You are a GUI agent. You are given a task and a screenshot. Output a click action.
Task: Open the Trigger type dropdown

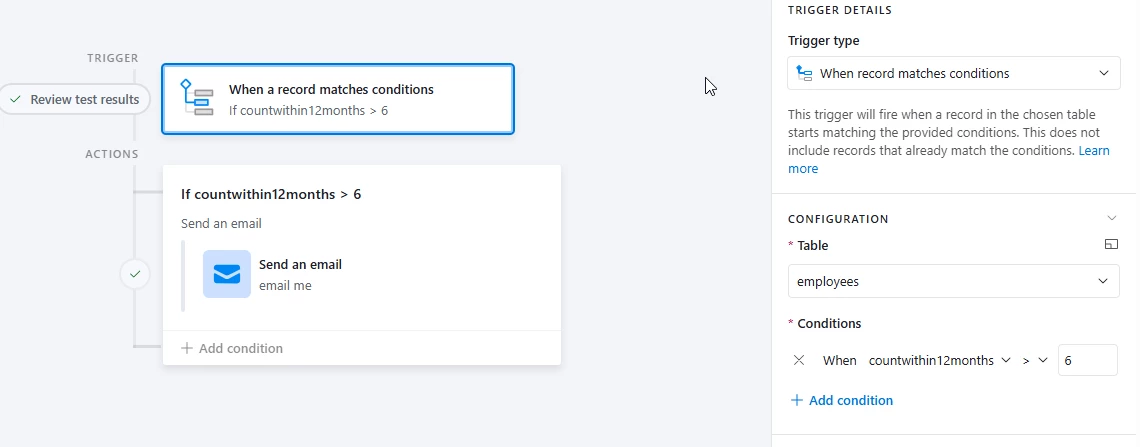pos(953,73)
